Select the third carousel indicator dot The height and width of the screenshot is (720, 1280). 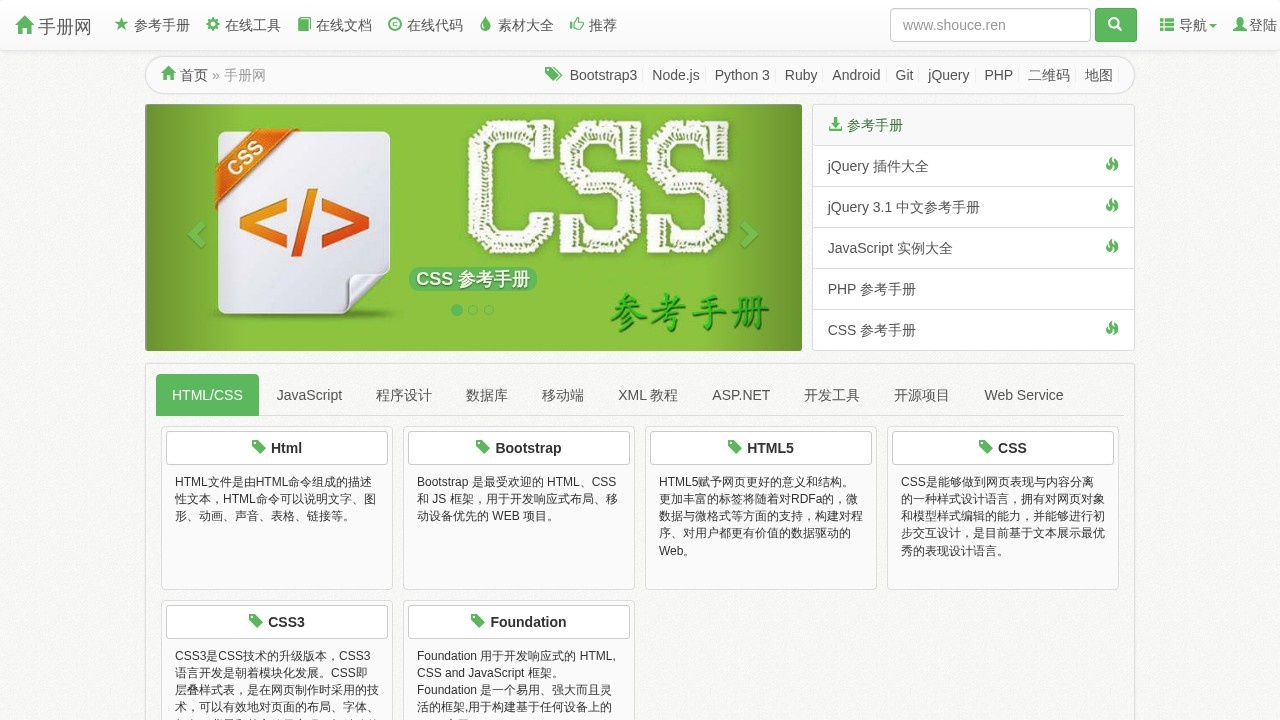pos(489,310)
